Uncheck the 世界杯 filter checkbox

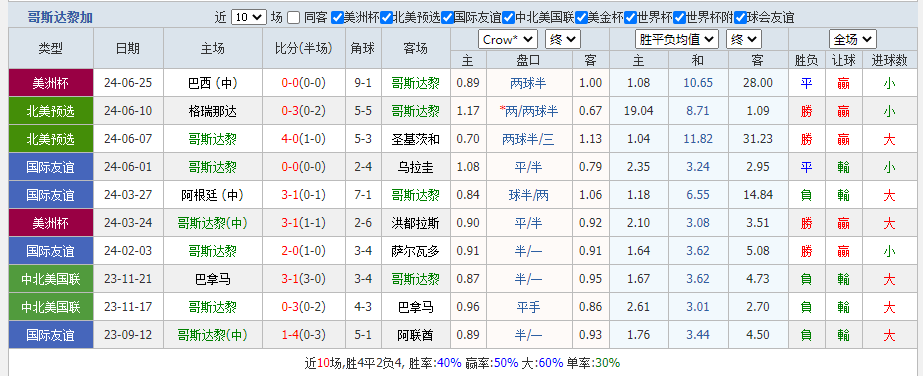pyautogui.click(x=630, y=18)
